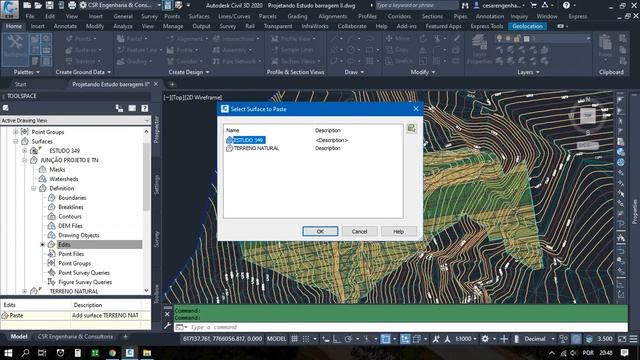Screen dimensions: 640x360
Task: Switch to the Geolocation ribbon tab
Action: point(527,26)
